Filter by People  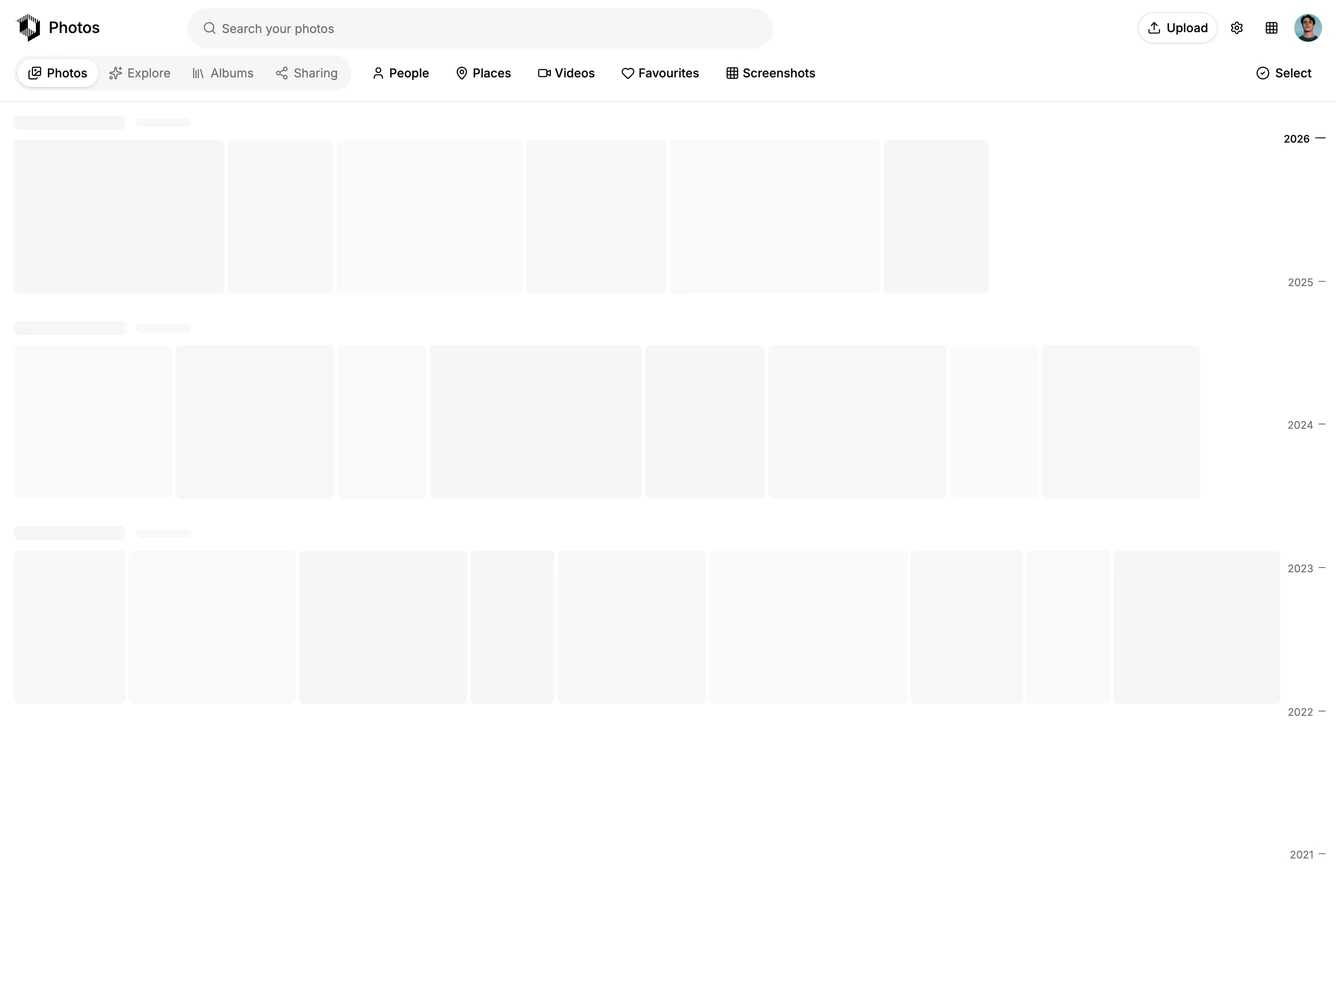pos(401,73)
